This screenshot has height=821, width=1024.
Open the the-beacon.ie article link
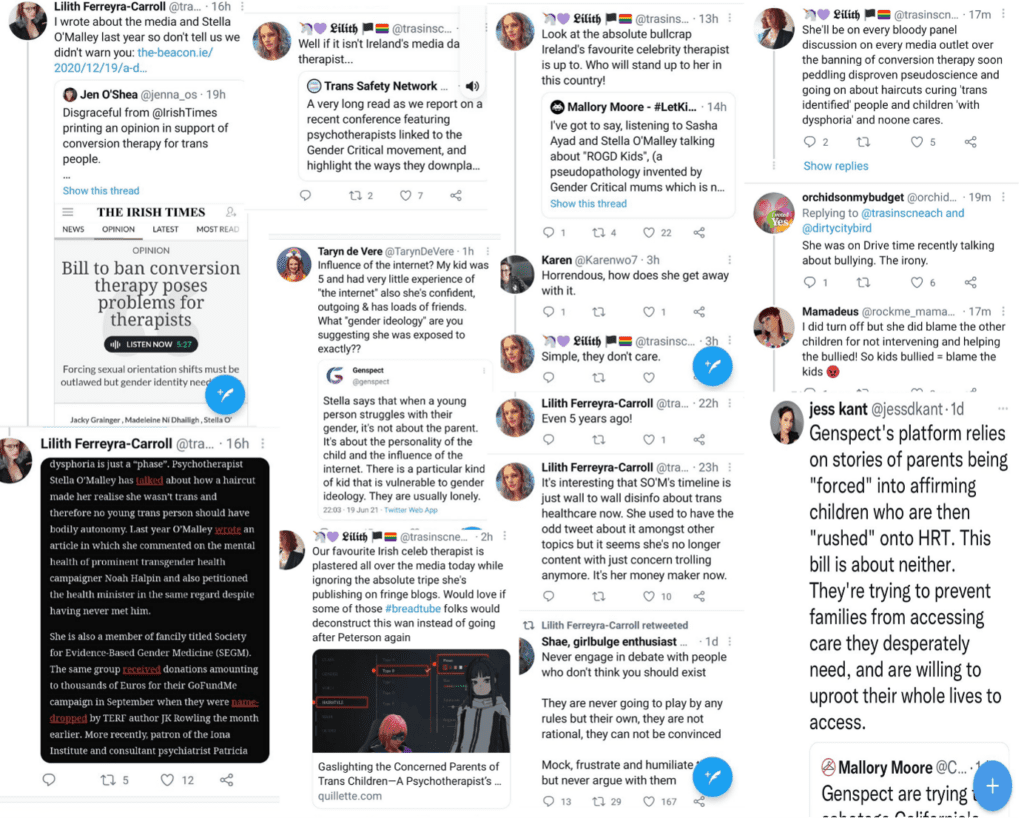(133, 60)
